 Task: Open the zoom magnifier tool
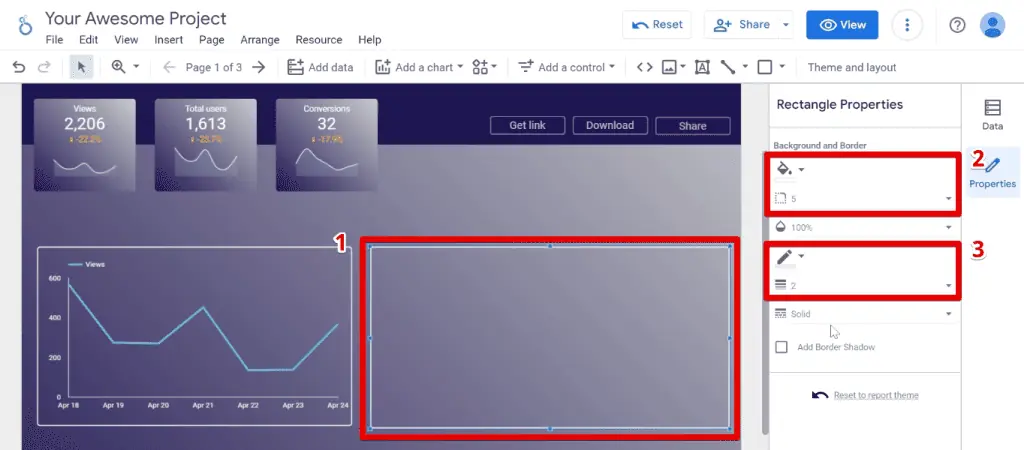[x=119, y=67]
